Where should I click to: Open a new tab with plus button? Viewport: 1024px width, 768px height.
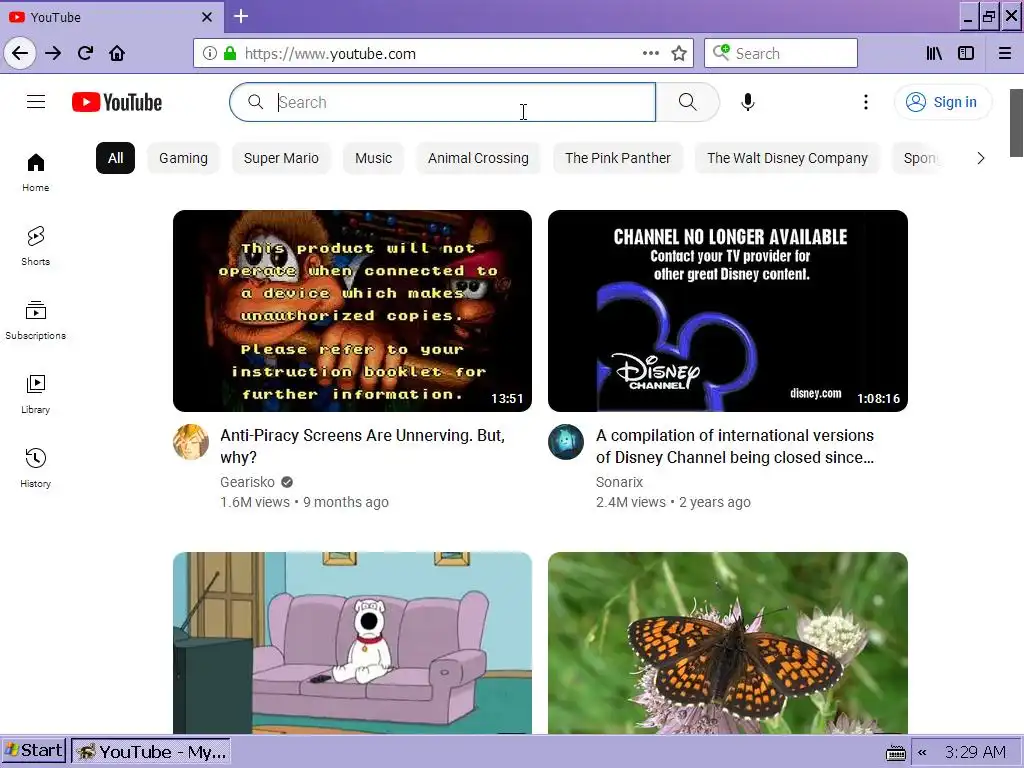point(241,16)
